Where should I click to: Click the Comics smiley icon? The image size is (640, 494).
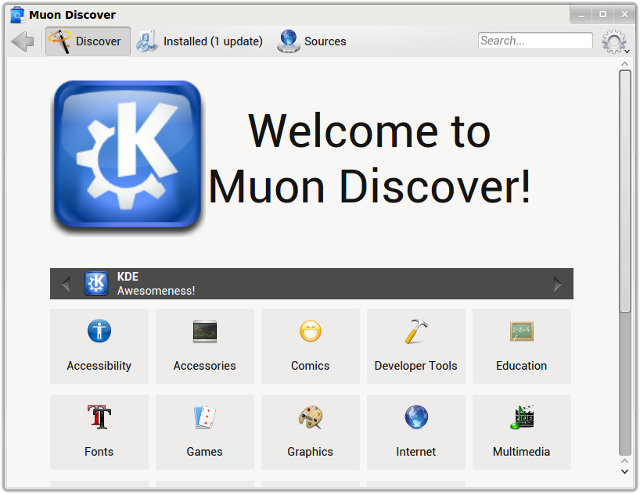click(311, 331)
